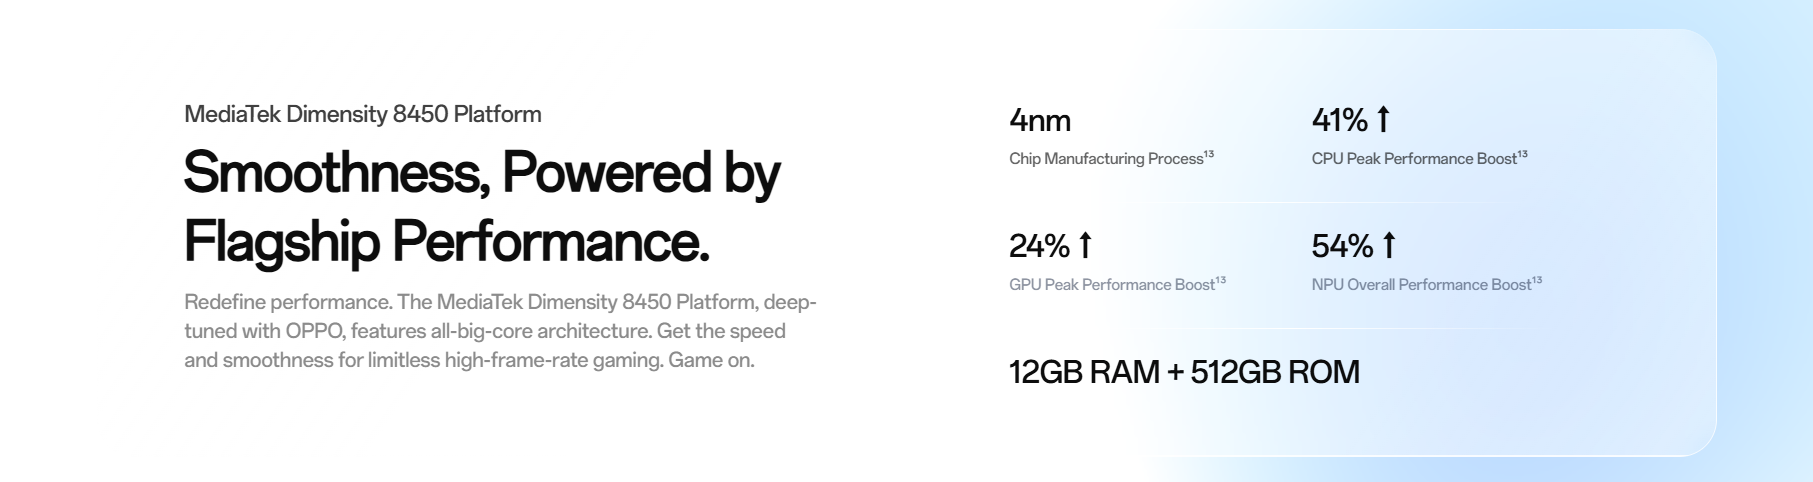Click the Chip Manufacturing Process label
This screenshot has height=482, width=1813.
click(1106, 159)
